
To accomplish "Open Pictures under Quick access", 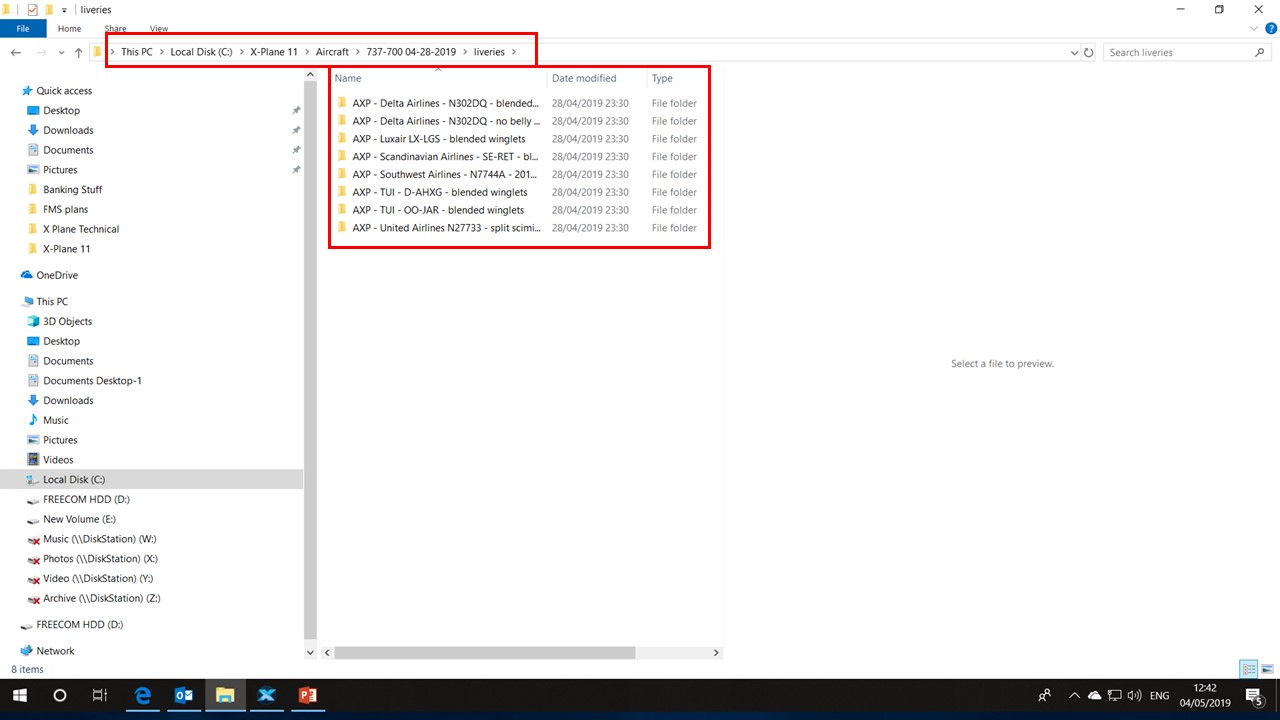I will [x=60, y=170].
